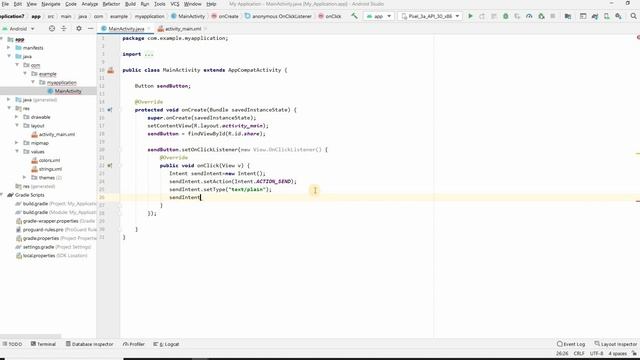Open the Event Log panel
Screen dimensions: 640x360
point(571,344)
